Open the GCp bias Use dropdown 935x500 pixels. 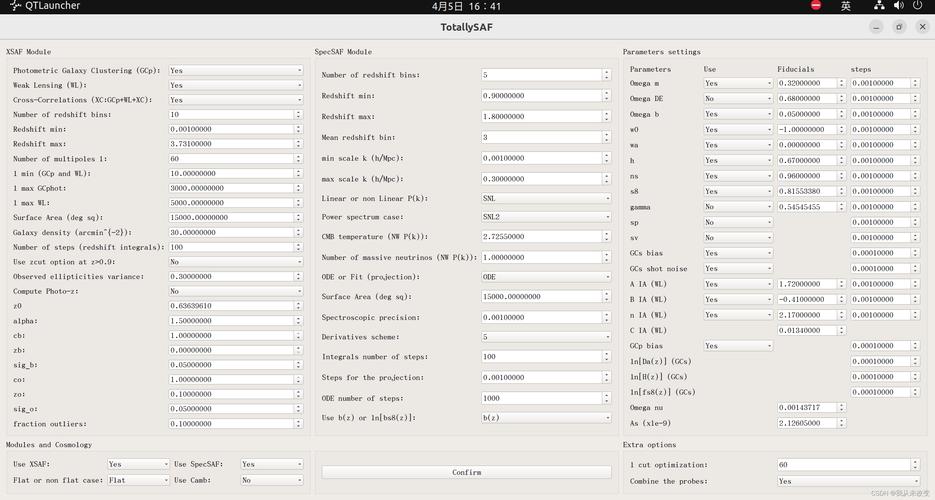[738, 346]
